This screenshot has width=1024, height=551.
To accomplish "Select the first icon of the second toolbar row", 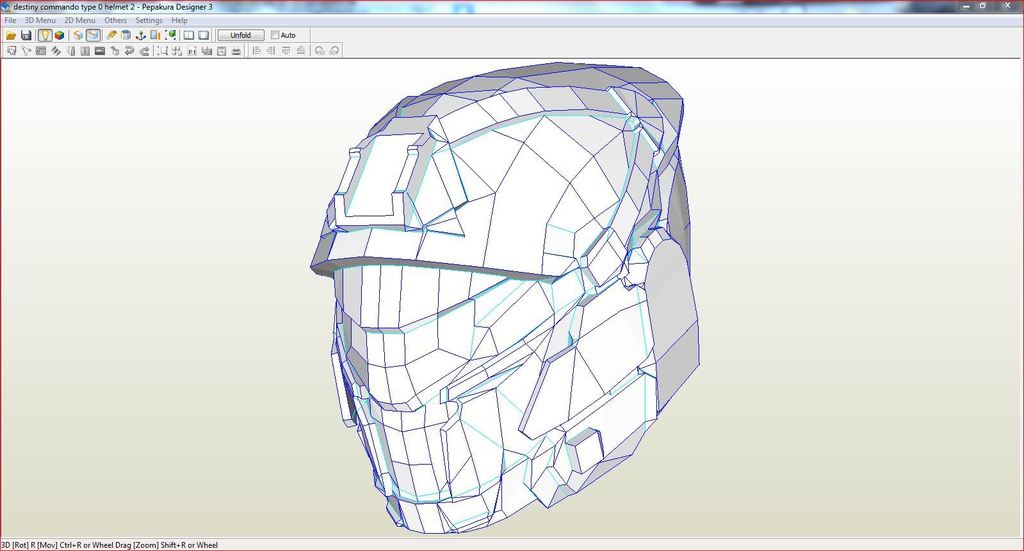I will coord(11,50).
